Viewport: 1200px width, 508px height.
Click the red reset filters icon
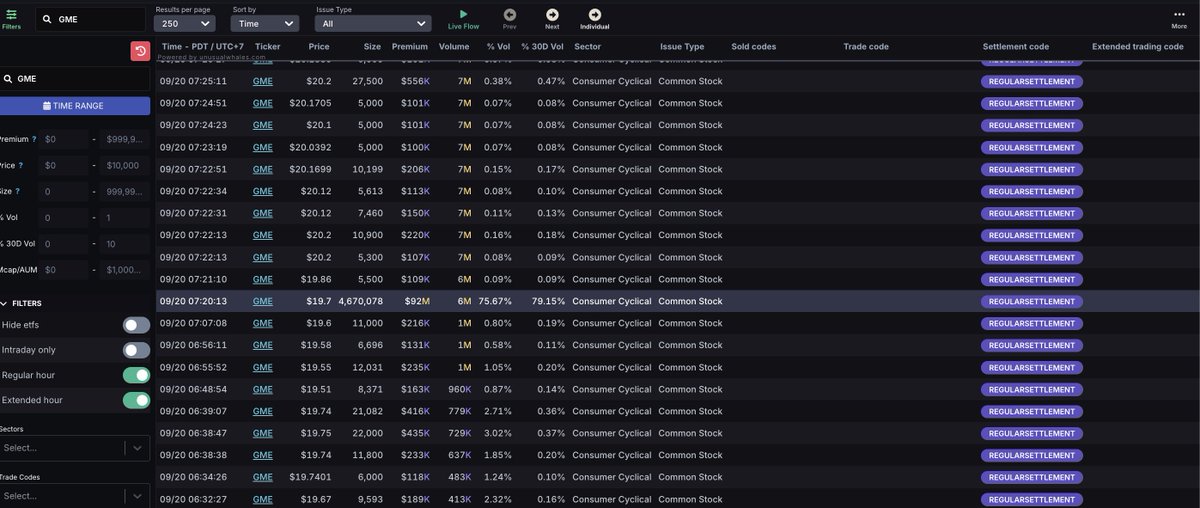coord(140,51)
